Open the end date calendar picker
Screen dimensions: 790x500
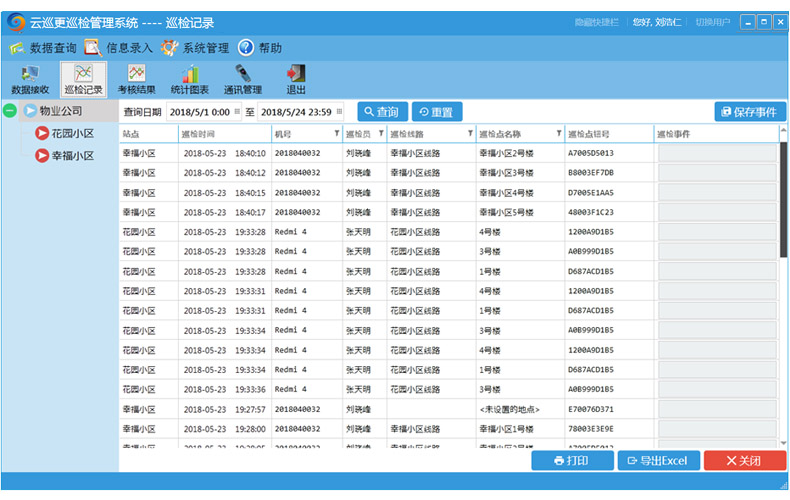click(x=340, y=111)
